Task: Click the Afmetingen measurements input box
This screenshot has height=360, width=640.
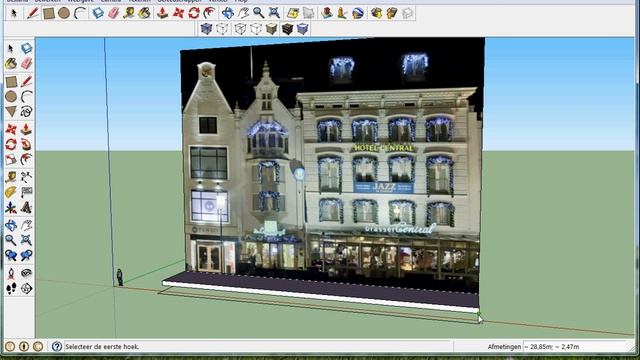Action: [x=576, y=347]
